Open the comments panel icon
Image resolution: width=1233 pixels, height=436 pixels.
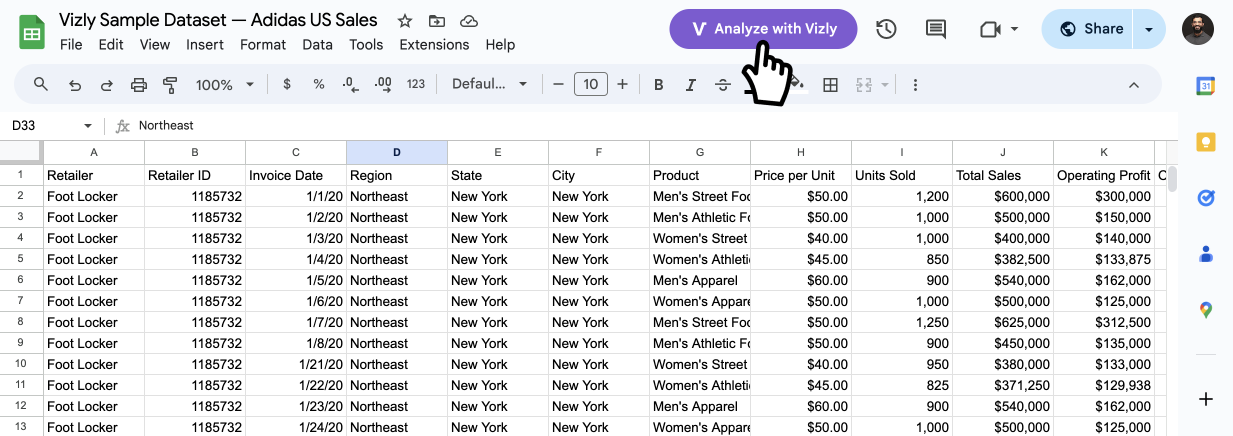tap(936, 29)
